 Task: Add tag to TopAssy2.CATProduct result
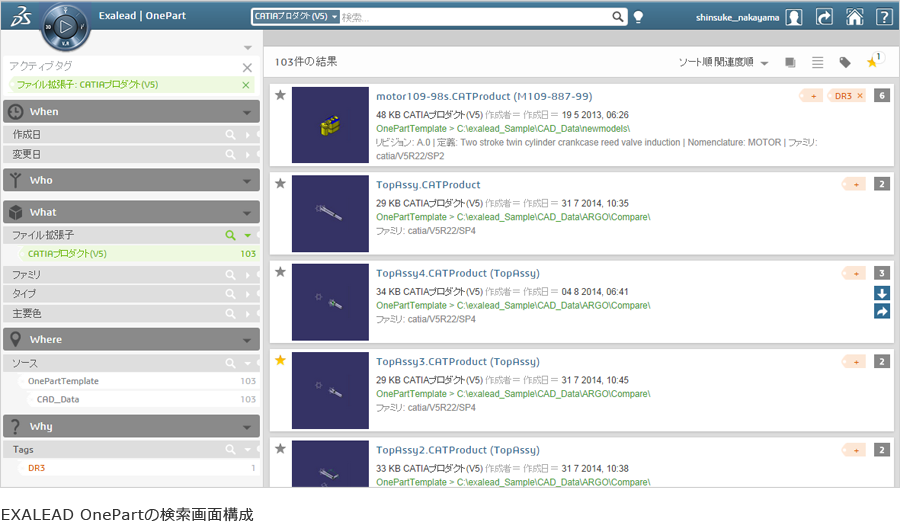point(855,450)
